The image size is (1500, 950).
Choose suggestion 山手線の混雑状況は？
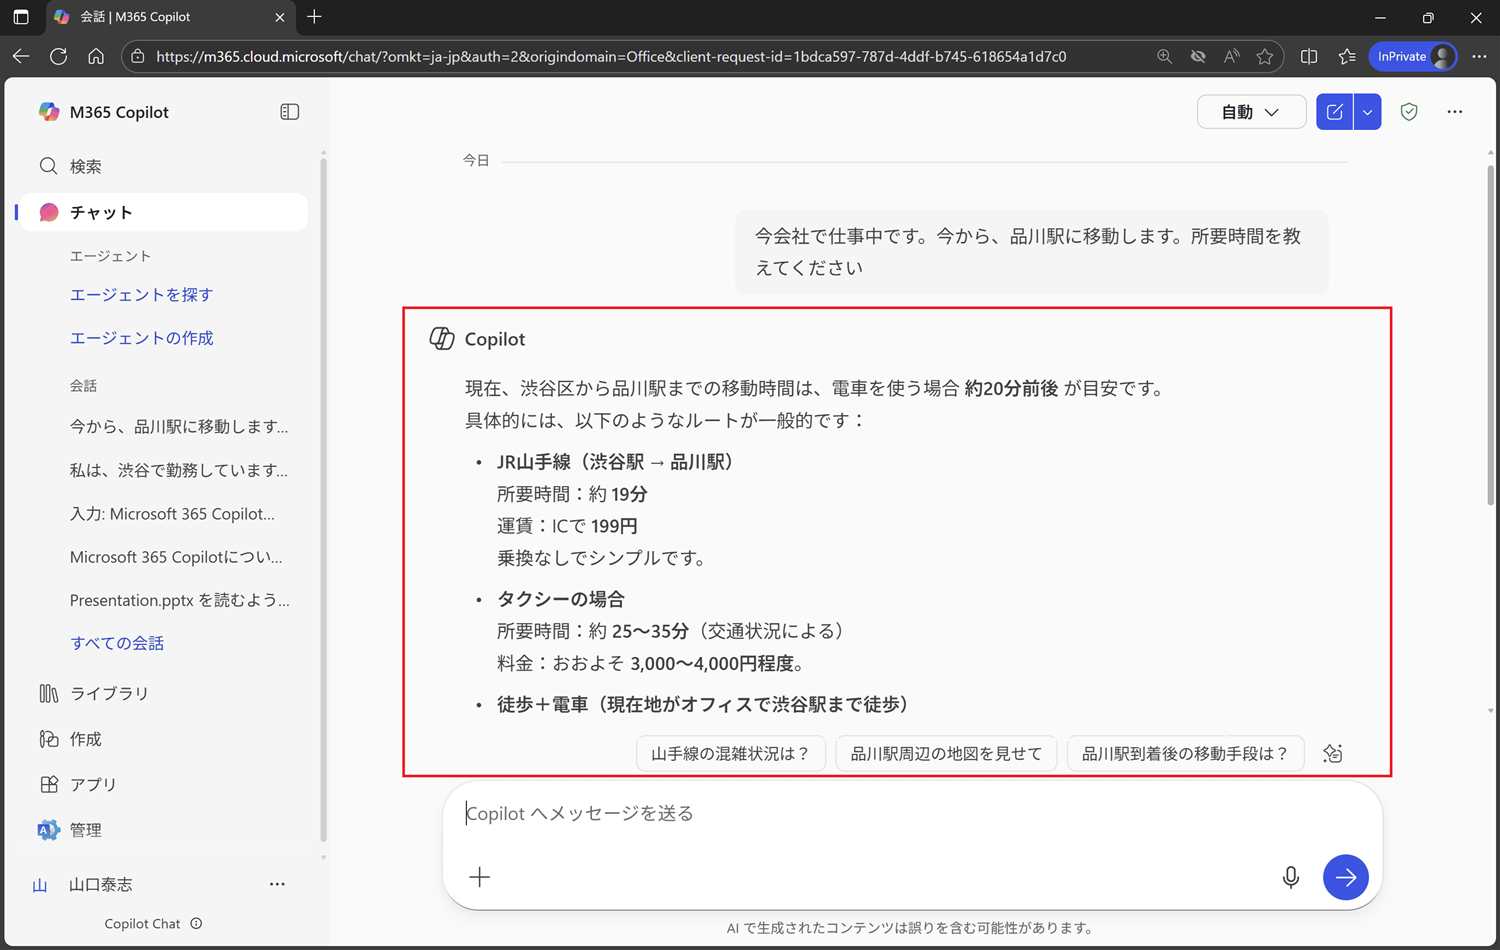pyautogui.click(x=730, y=753)
